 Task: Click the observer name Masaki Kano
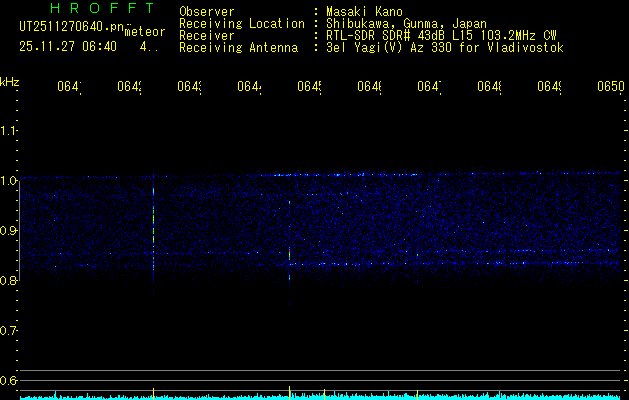click(x=364, y=12)
